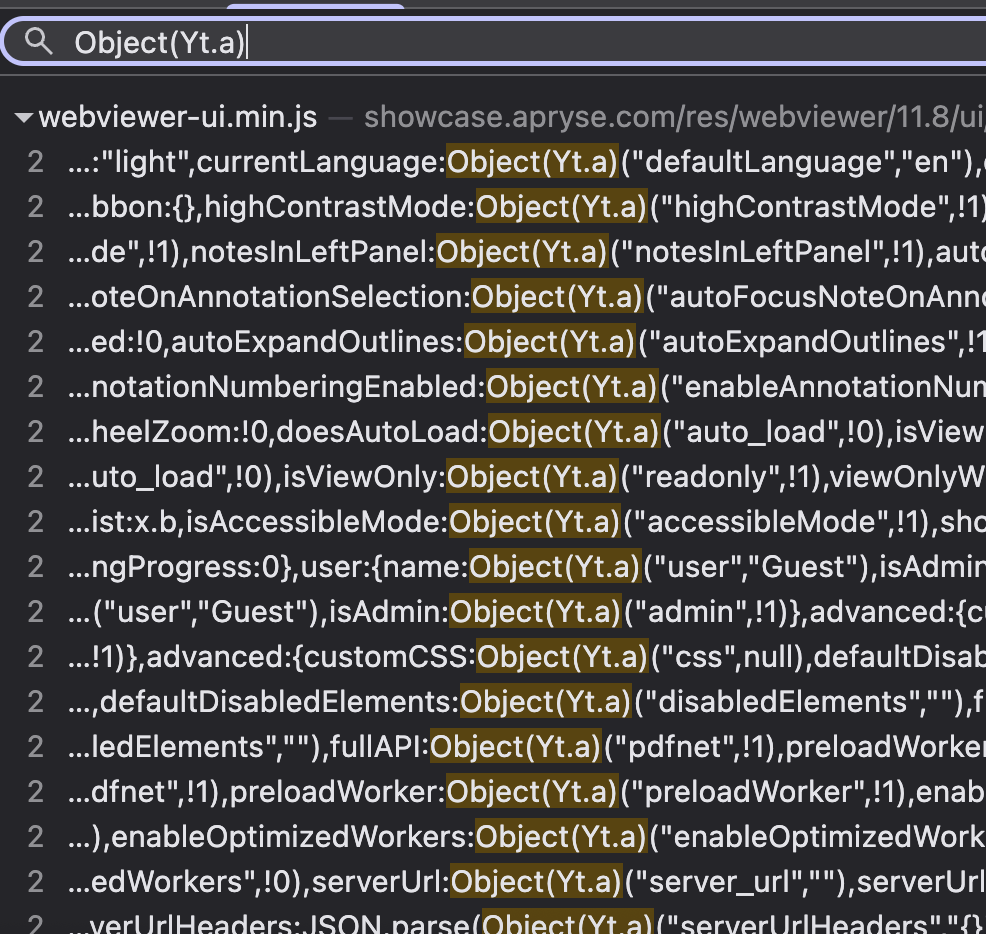Open the isAccessibleMode result line
This screenshot has width=986, height=934.
pyautogui.click(x=500, y=522)
